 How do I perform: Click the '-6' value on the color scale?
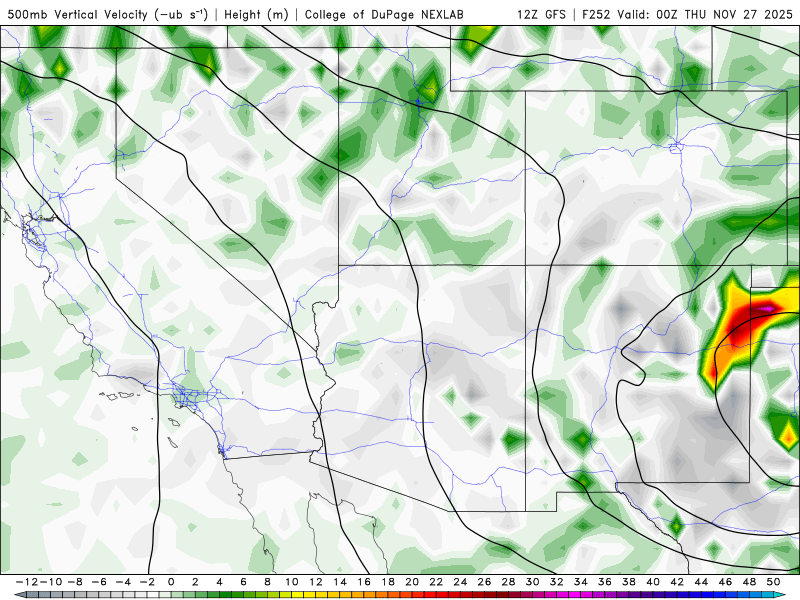coord(99,582)
